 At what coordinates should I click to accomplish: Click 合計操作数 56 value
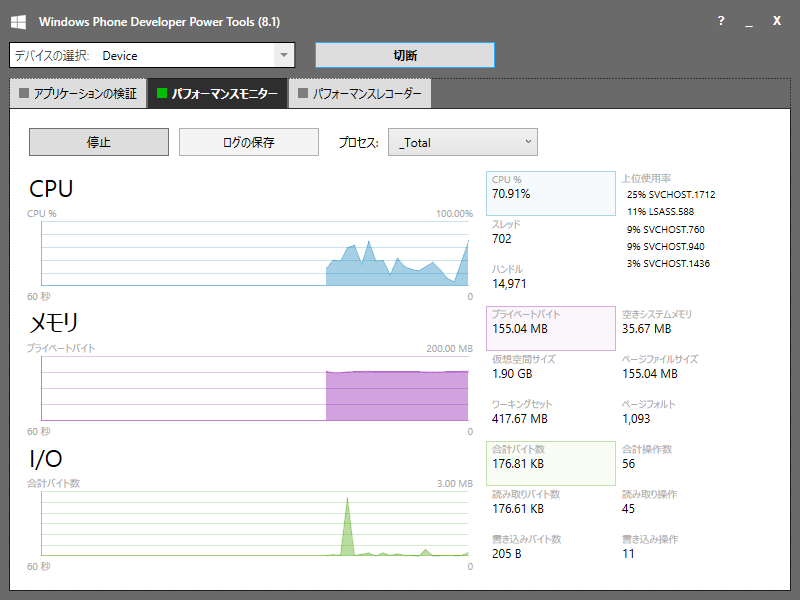tap(628, 463)
